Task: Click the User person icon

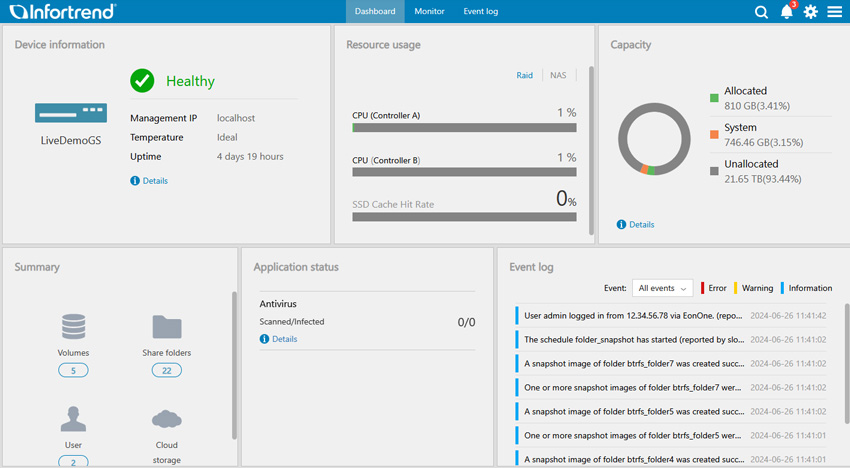Action: tap(73, 419)
